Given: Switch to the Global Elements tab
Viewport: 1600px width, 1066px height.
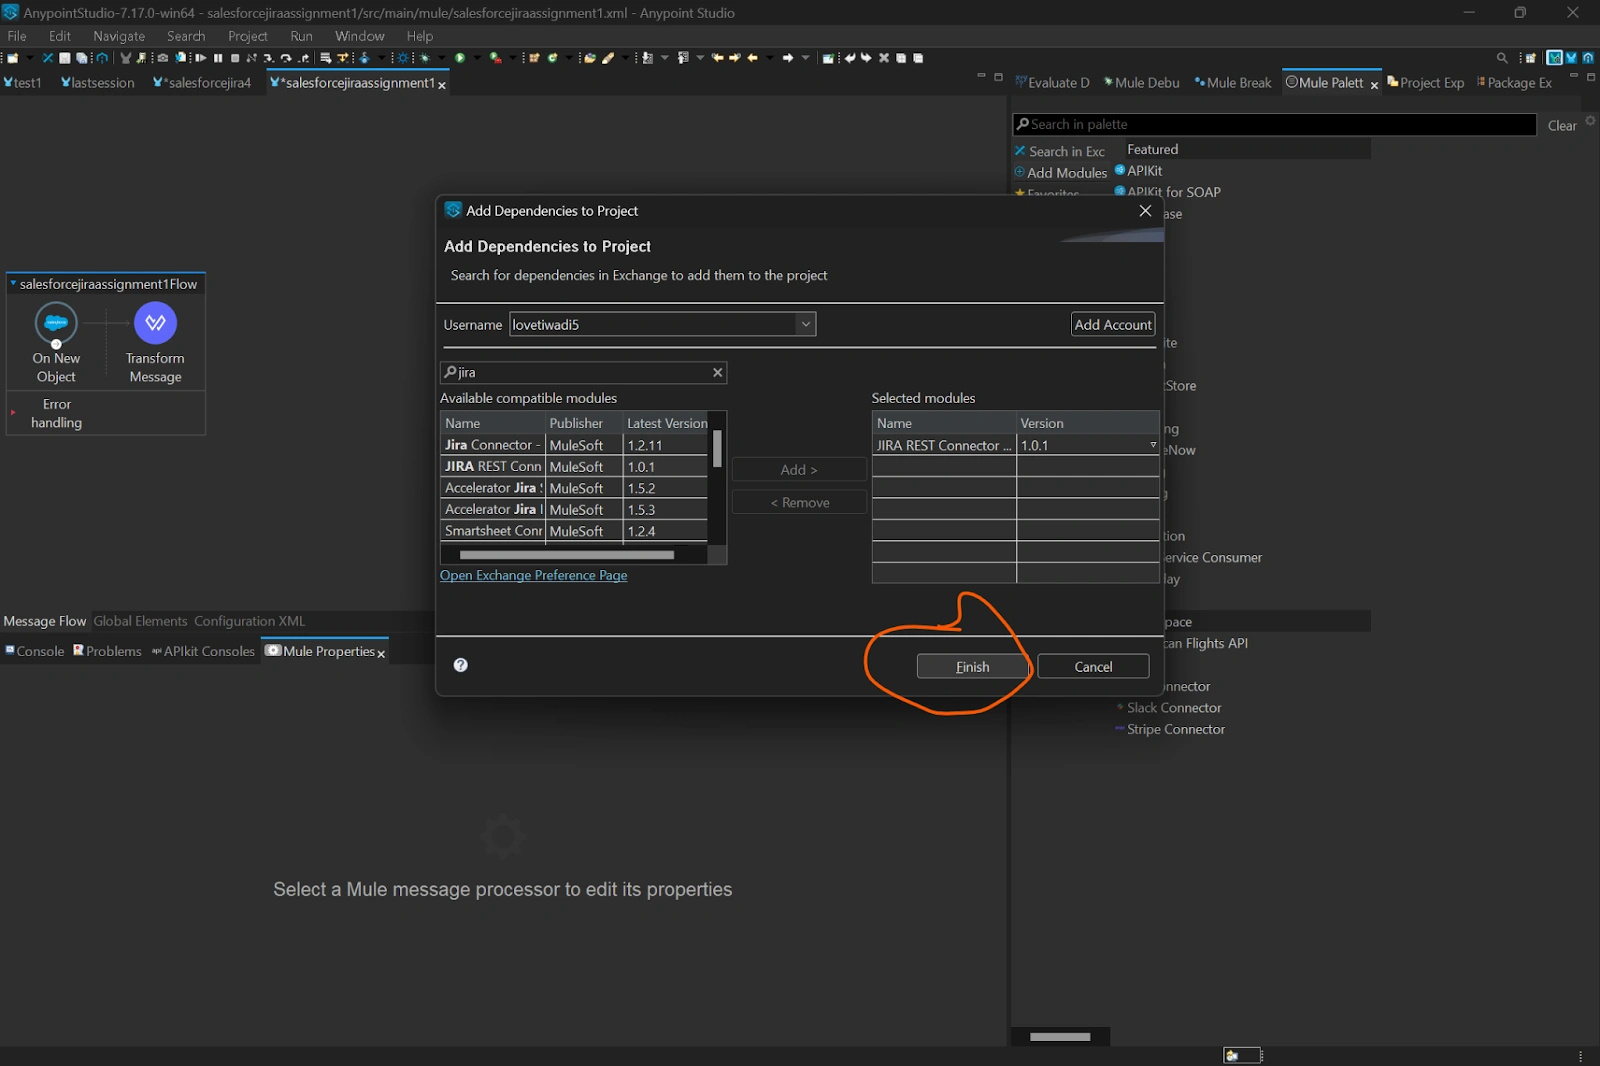Looking at the screenshot, I should pos(140,621).
